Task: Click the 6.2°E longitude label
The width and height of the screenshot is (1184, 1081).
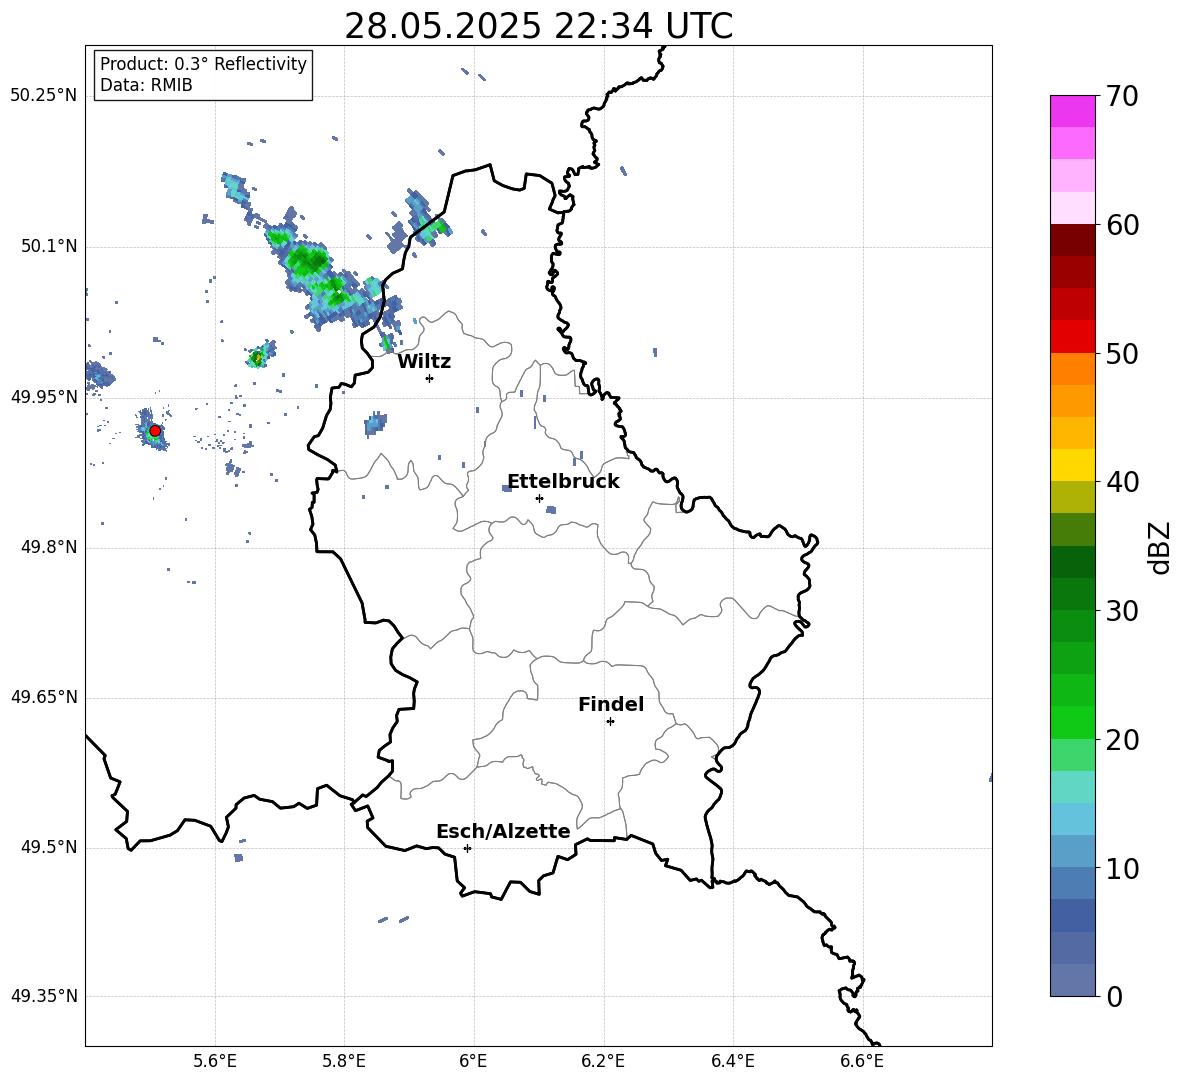Action: click(603, 1061)
